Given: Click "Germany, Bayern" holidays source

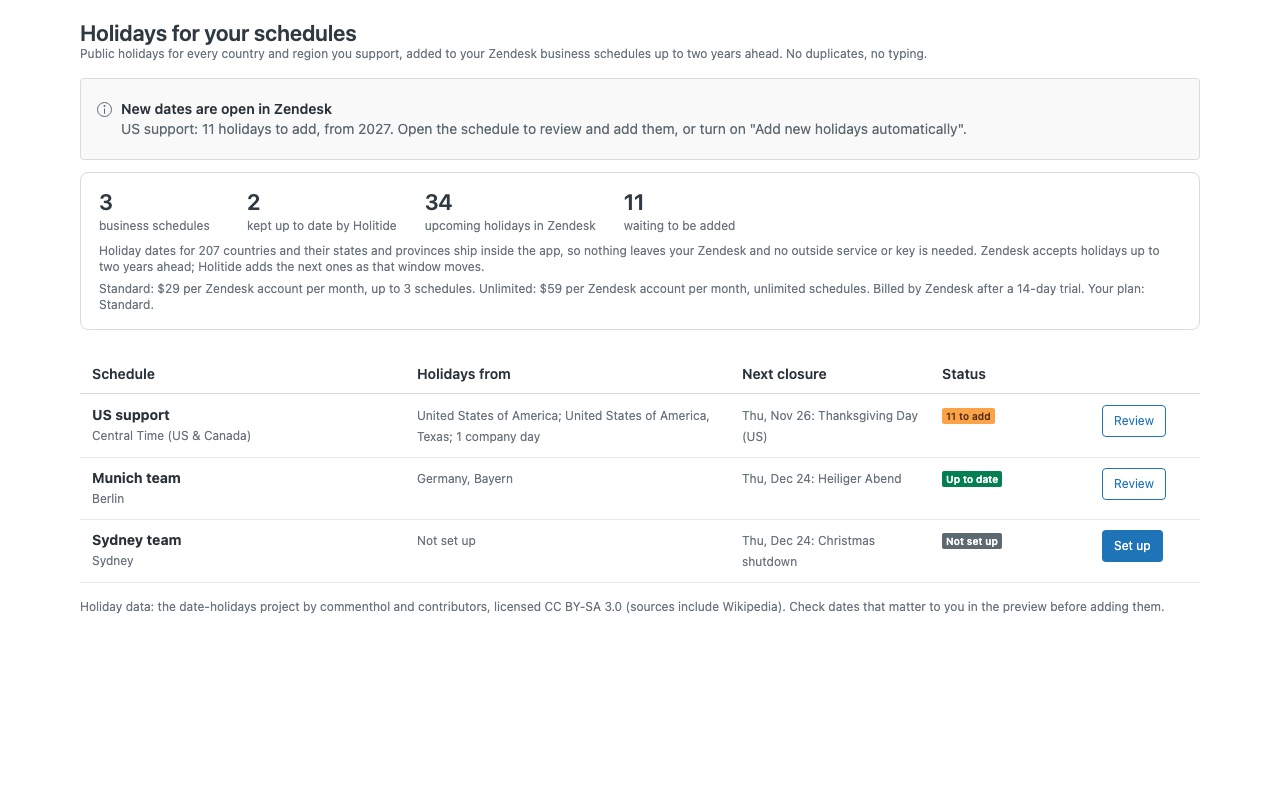Looking at the screenshot, I should coord(465,479).
